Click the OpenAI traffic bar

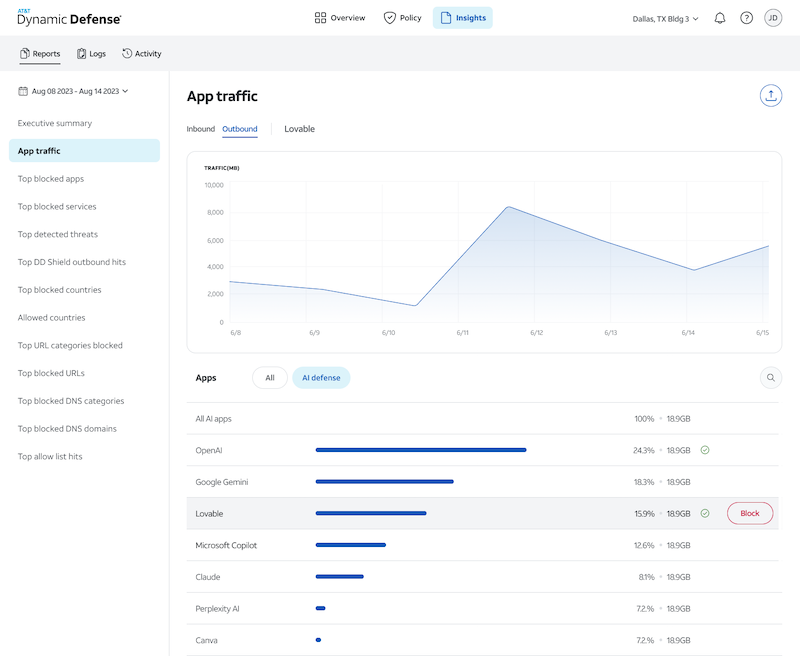(x=421, y=450)
